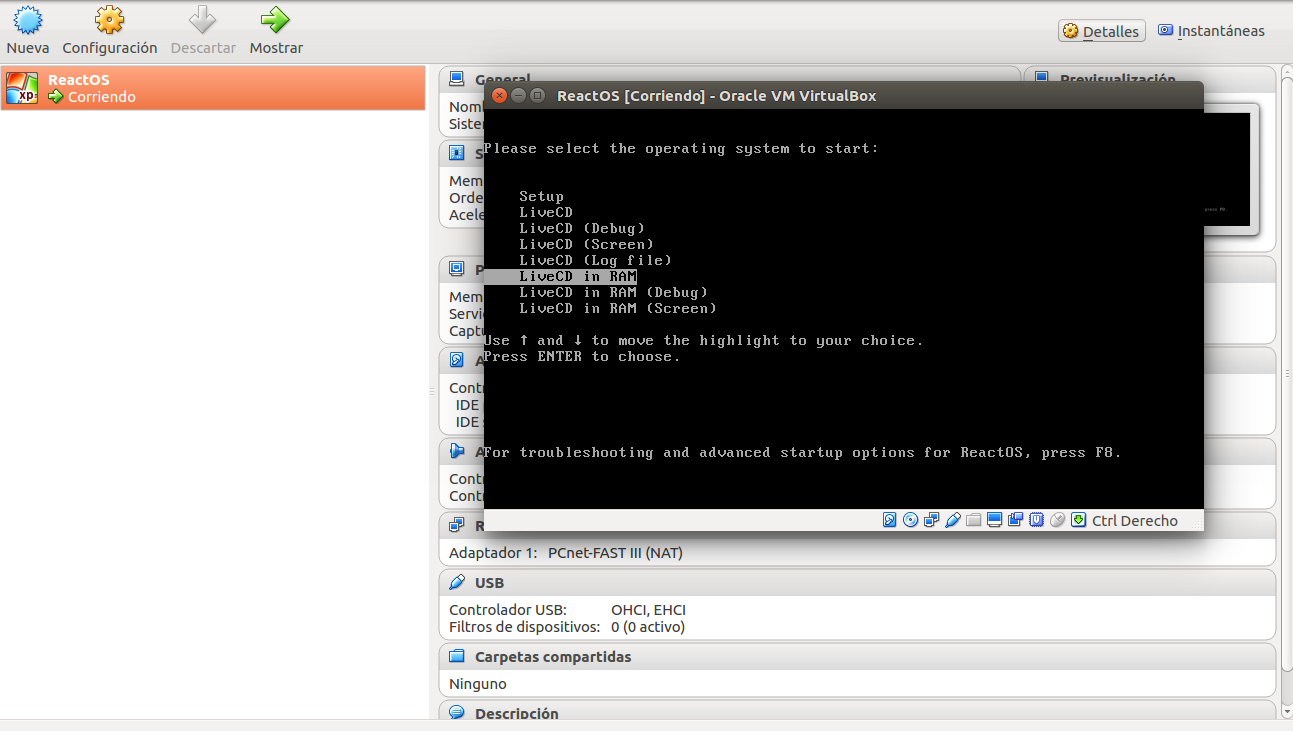The width and height of the screenshot is (1293, 731).
Task: Click the optical disc status icon
Action: (910, 520)
